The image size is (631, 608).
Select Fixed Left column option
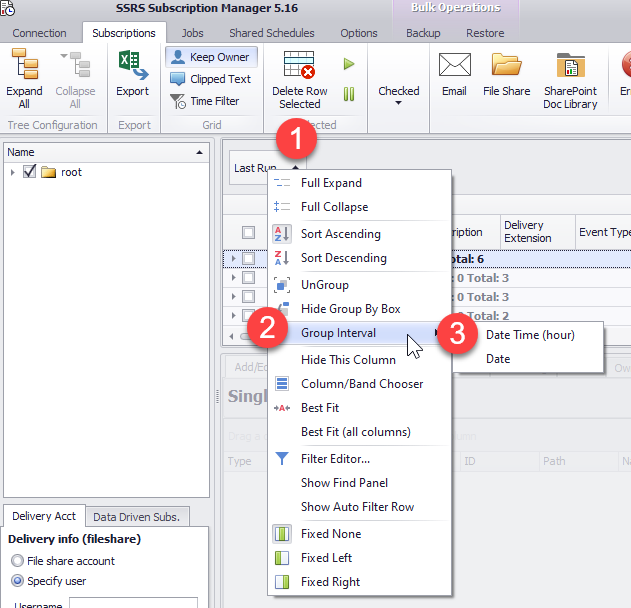click(x=360, y=558)
